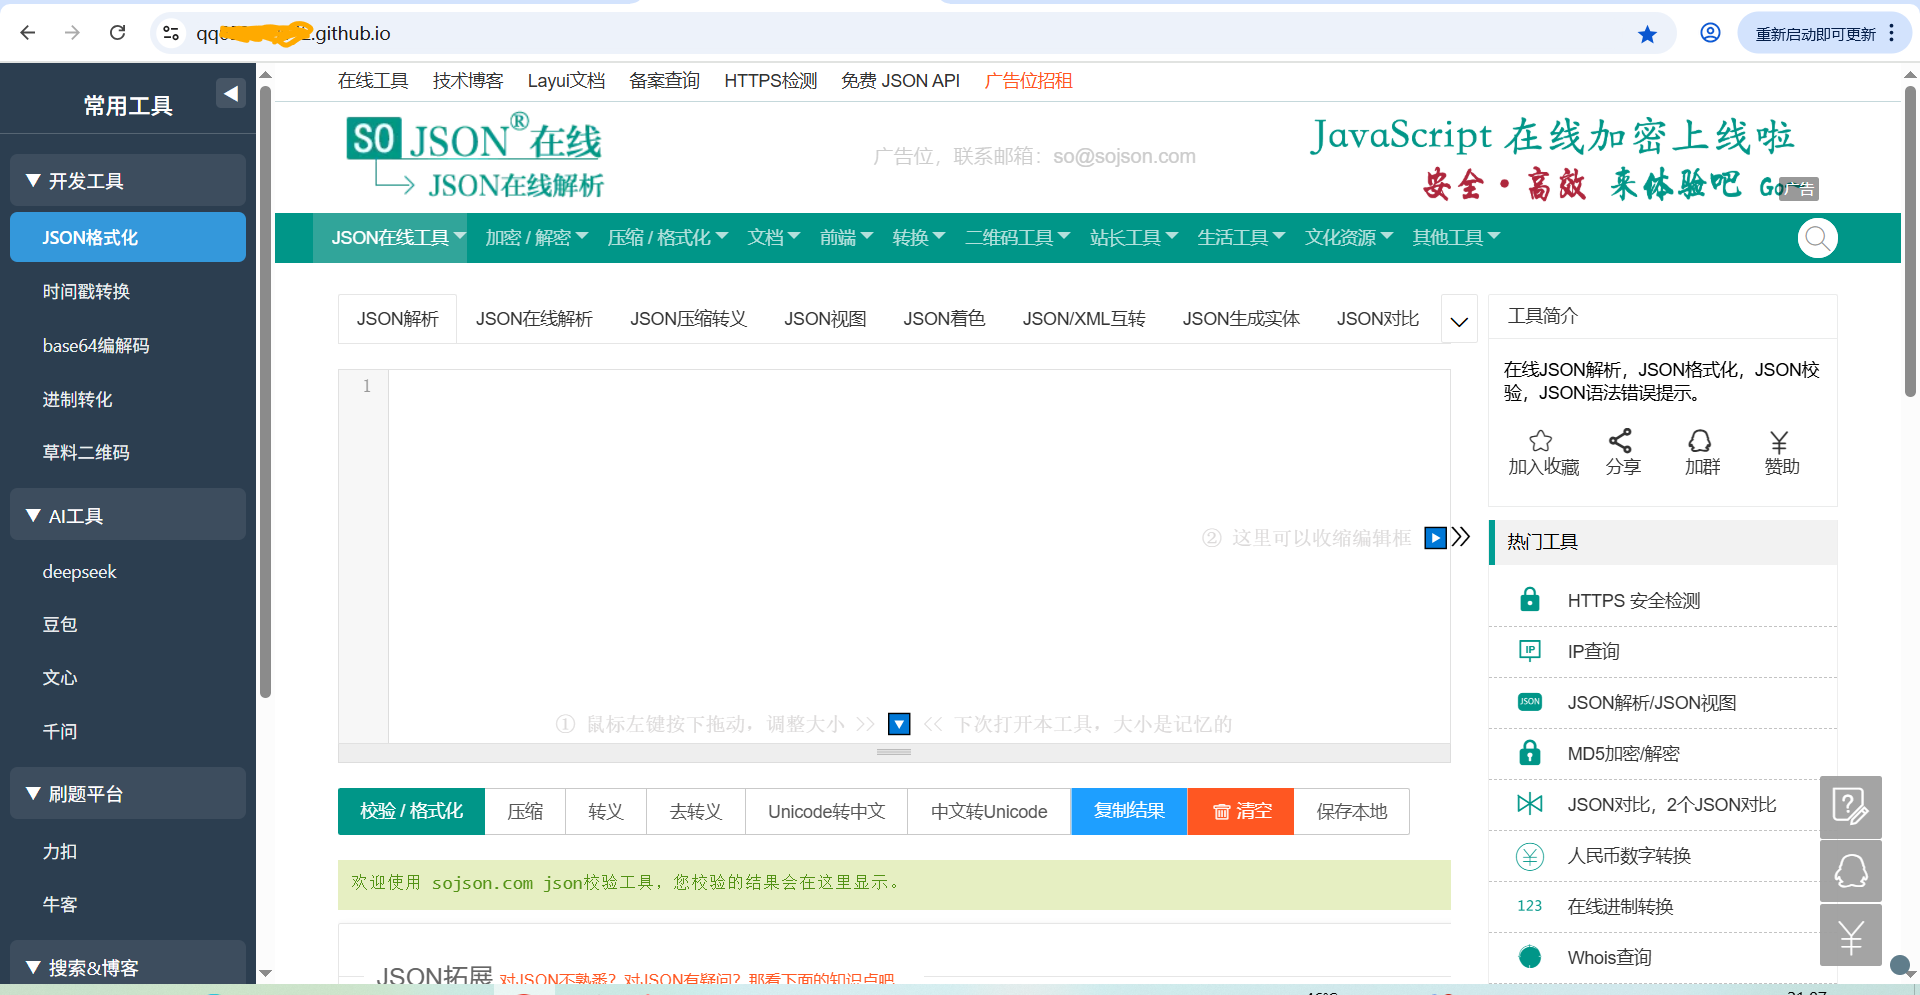This screenshot has width=1920, height=995.
Task: Collapse the 刷题平台 sidebar section
Action: point(128,794)
